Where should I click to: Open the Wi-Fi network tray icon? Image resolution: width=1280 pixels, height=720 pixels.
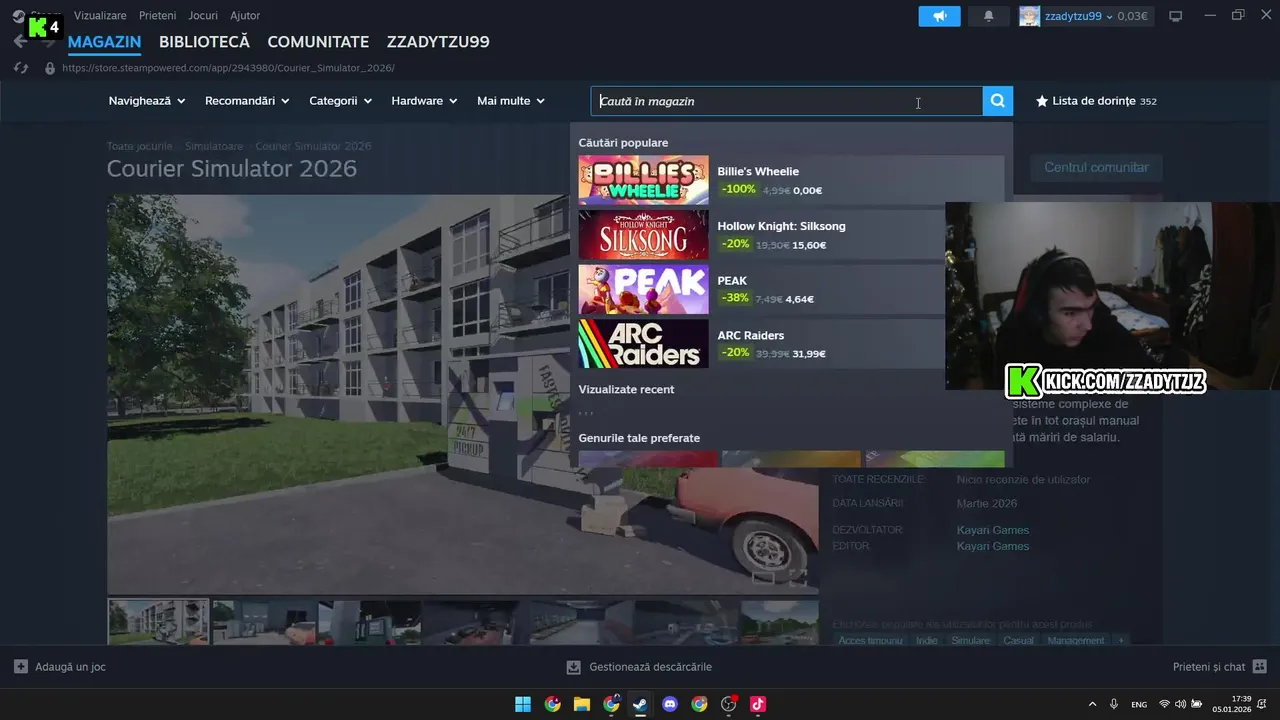[x=1165, y=704]
